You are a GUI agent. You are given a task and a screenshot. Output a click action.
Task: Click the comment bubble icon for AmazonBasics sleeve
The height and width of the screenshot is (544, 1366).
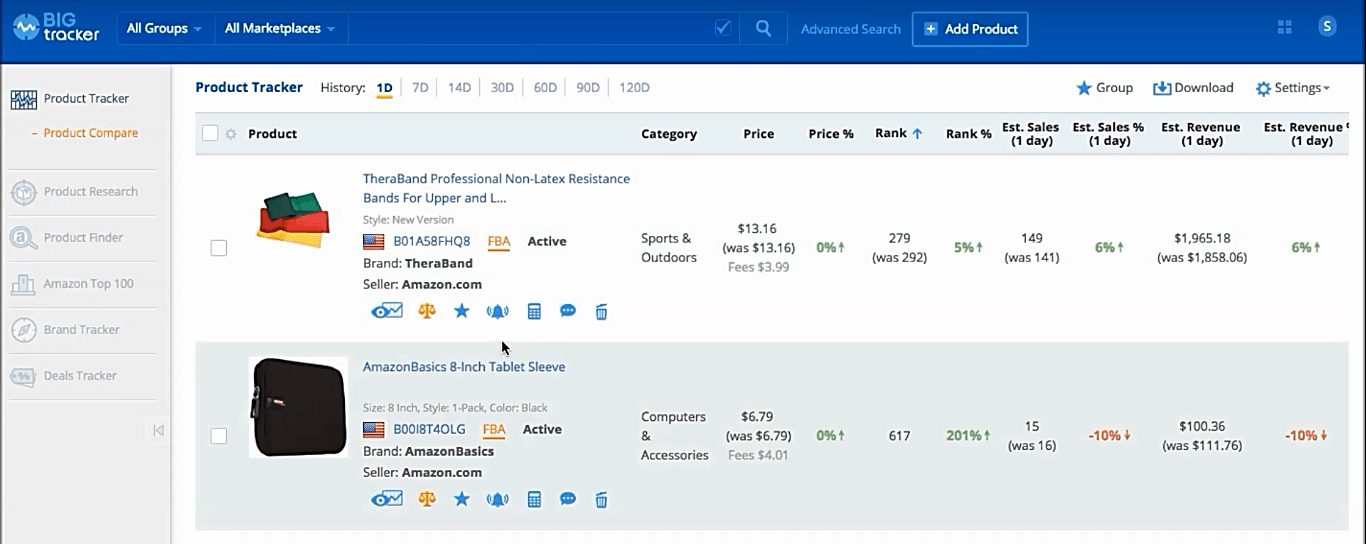(x=568, y=500)
